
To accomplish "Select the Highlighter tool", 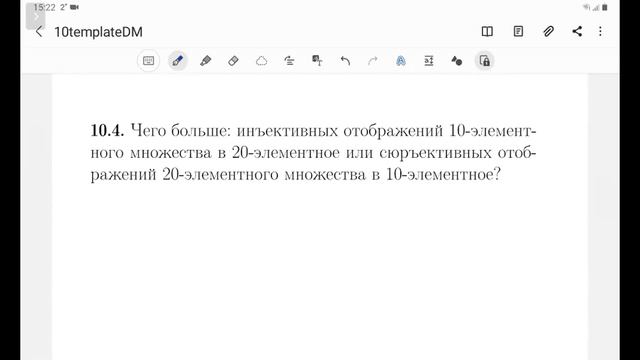I will (205, 61).
